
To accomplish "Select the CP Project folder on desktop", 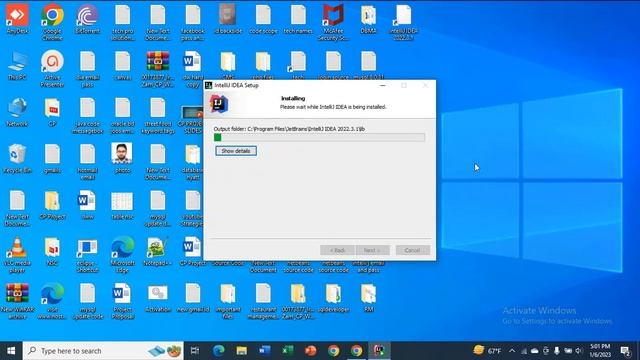I will pyautogui.click(x=52, y=205).
